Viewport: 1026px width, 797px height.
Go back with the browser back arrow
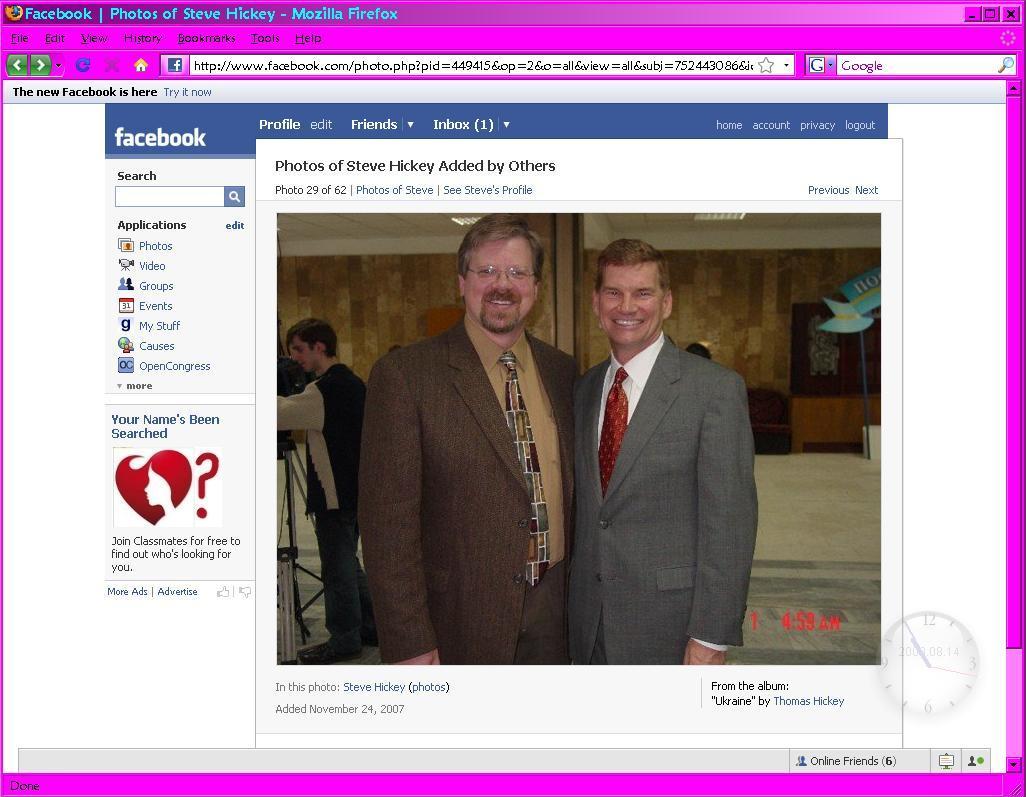click(x=18, y=65)
